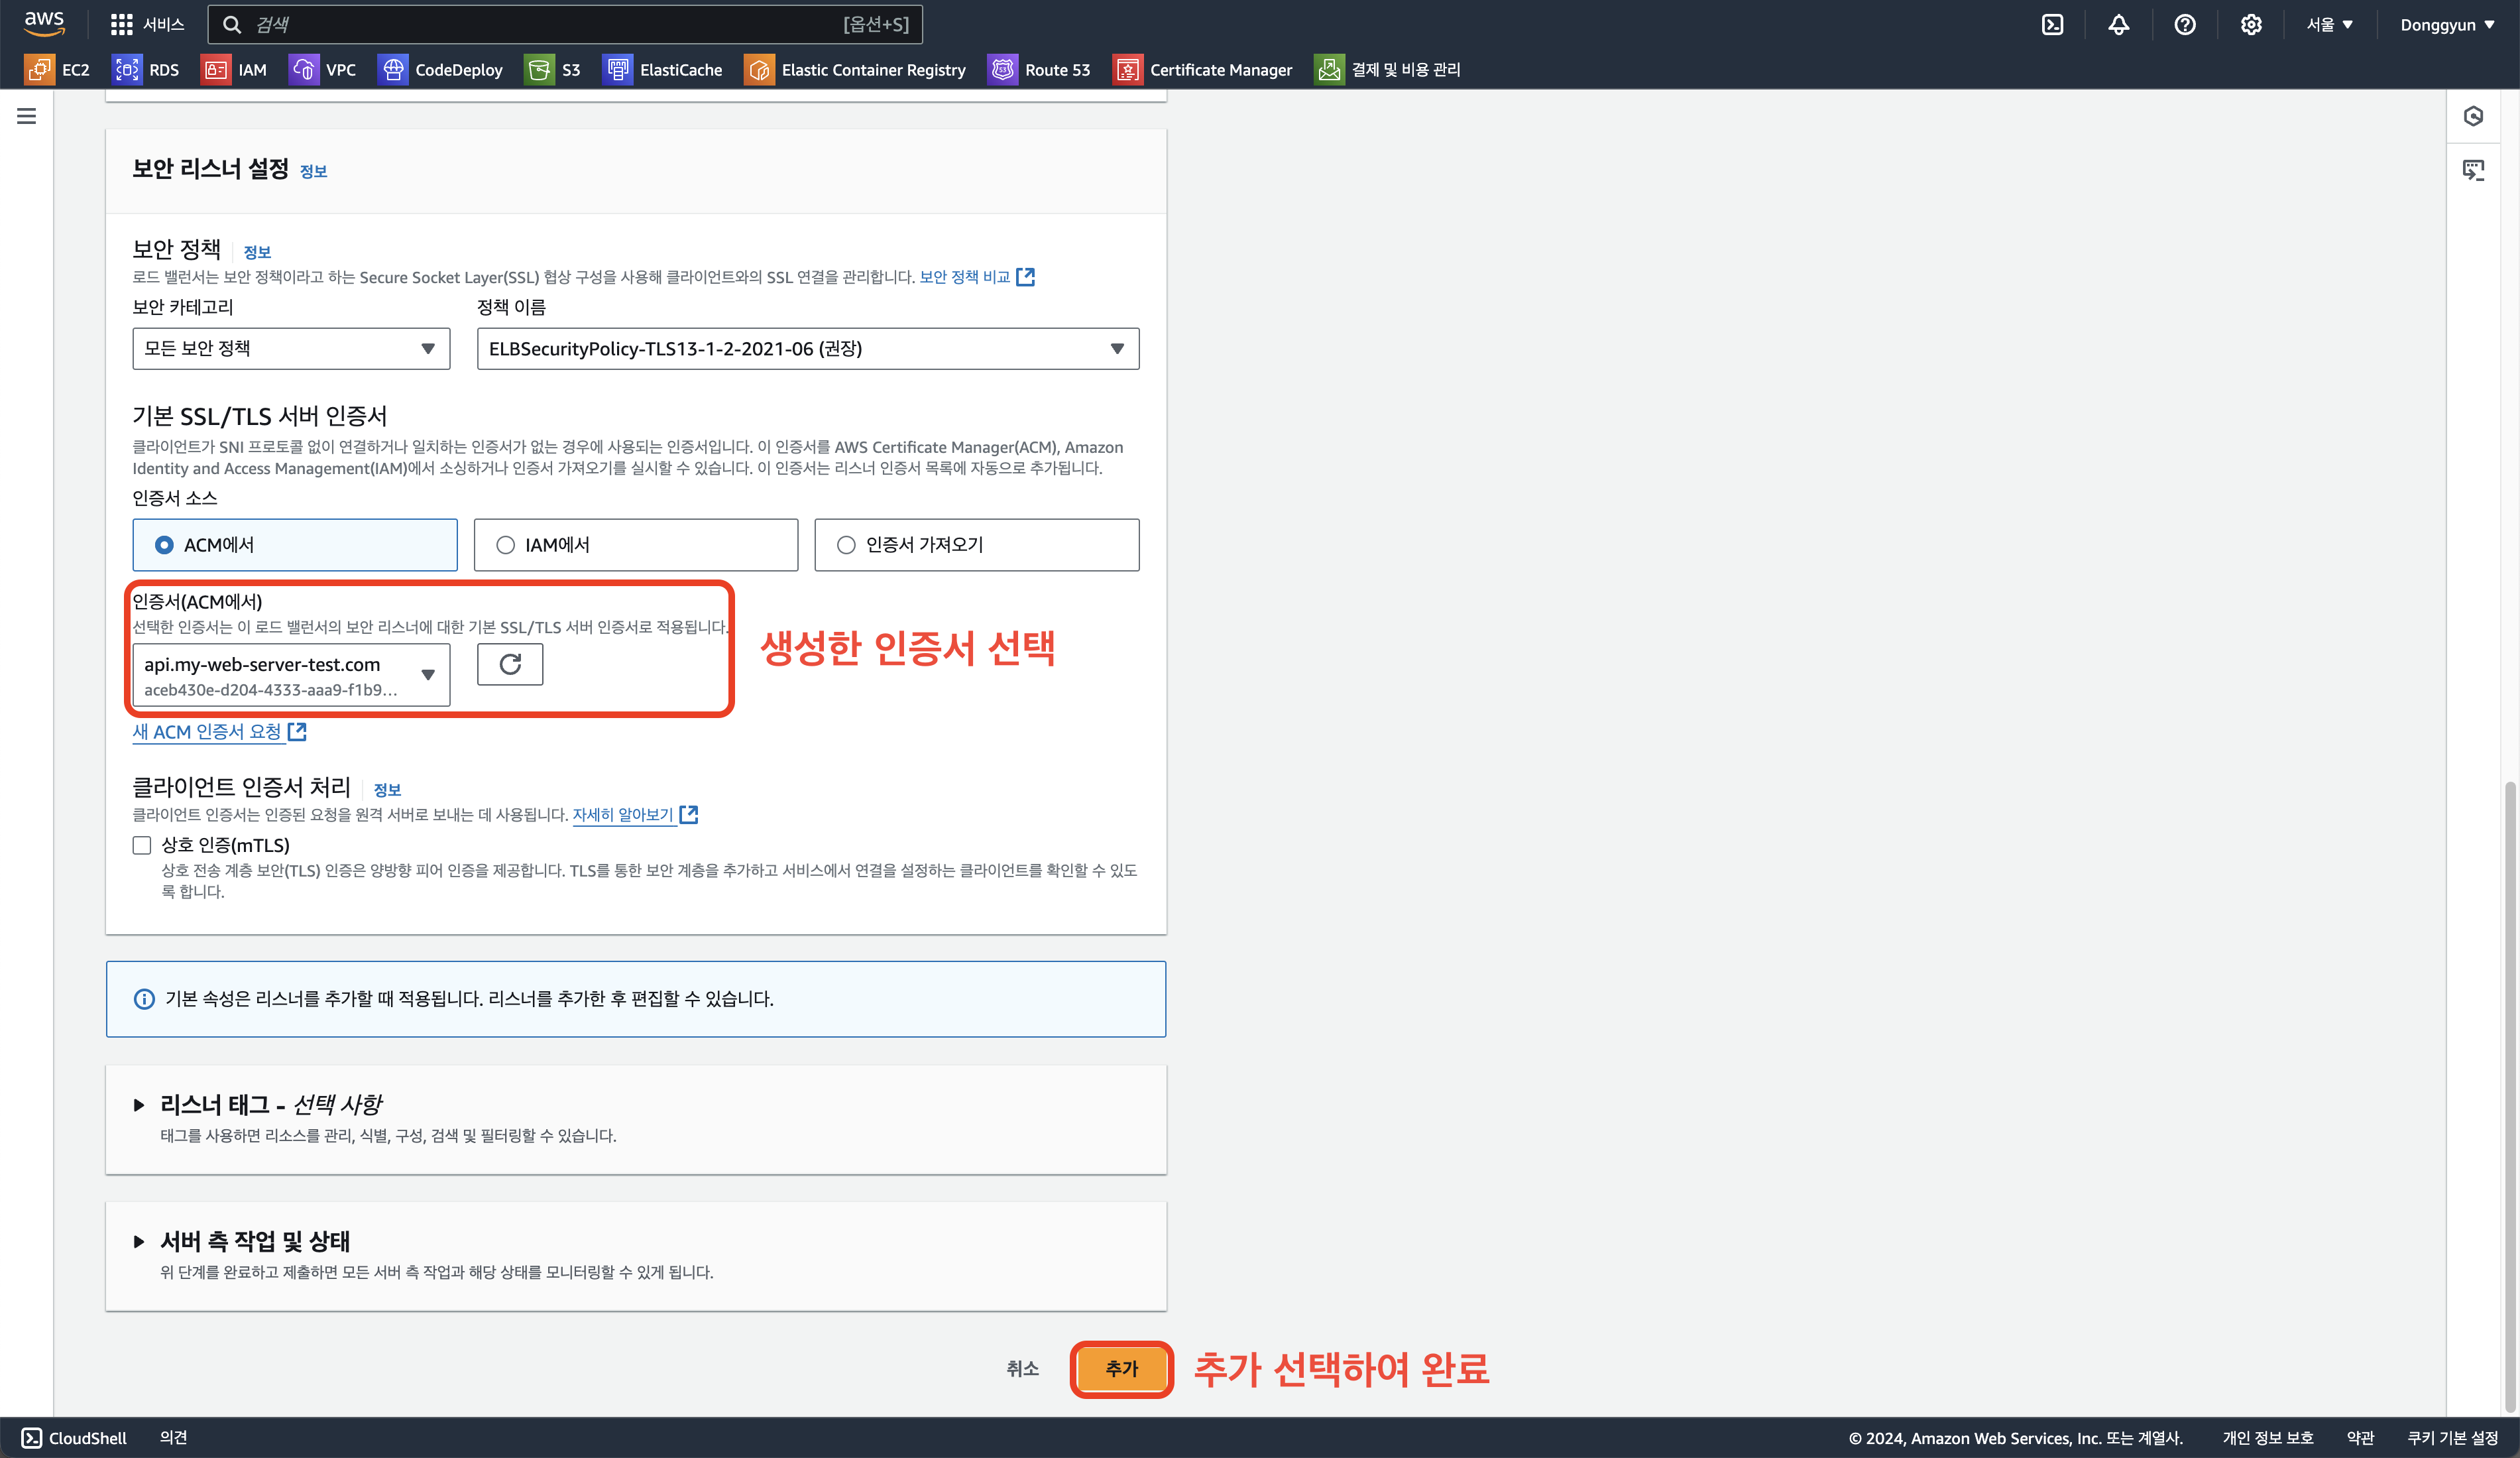Image resolution: width=2520 pixels, height=1458 pixels.
Task: Open the Route 53 shortcut
Action: (x=1040, y=70)
